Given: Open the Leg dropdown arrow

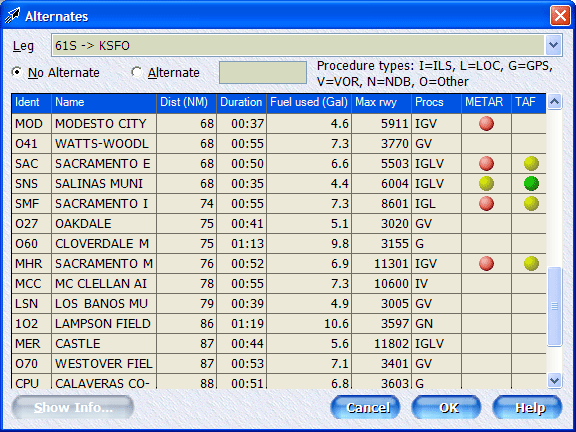Looking at the screenshot, I should pyautogui.click(x=553, y=46).
